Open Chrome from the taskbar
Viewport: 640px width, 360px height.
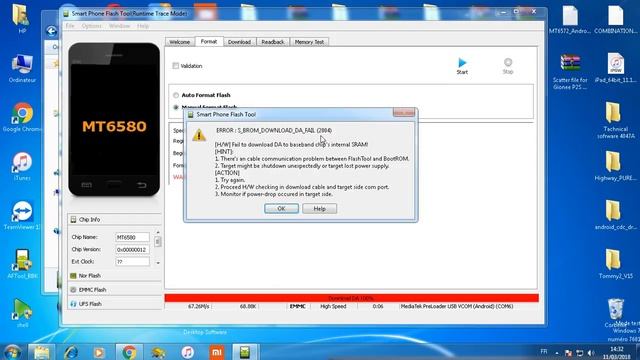(129, 352)
